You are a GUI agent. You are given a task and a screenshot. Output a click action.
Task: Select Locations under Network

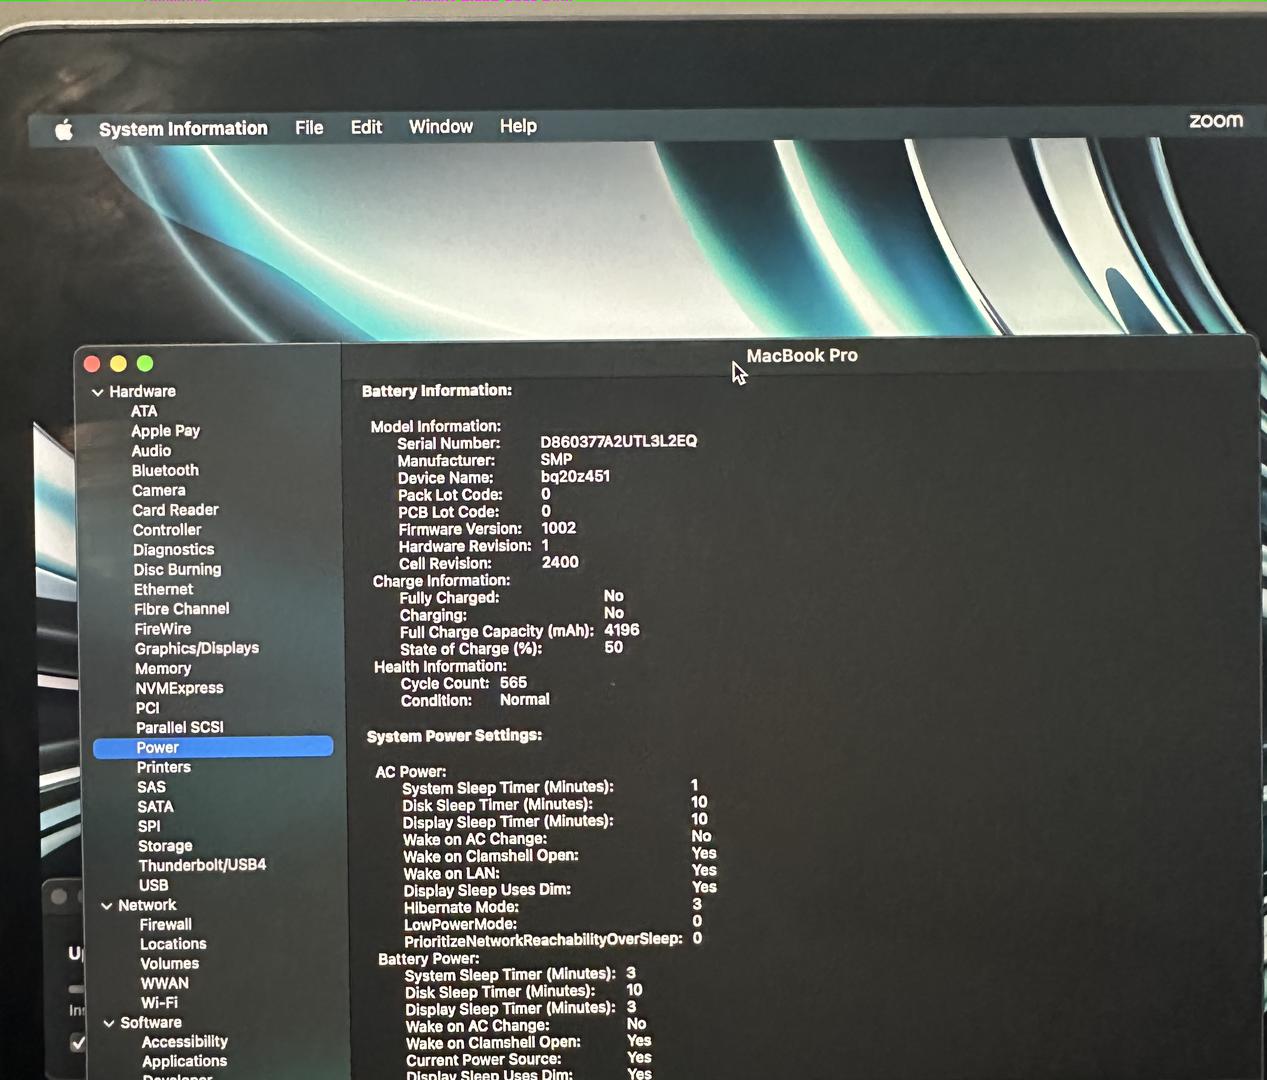click(x=173, y=944)
